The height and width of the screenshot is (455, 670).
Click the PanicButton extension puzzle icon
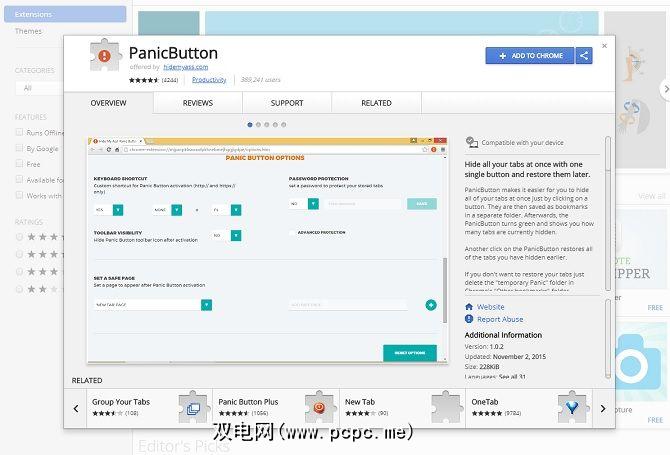click(x=105, y=55)
